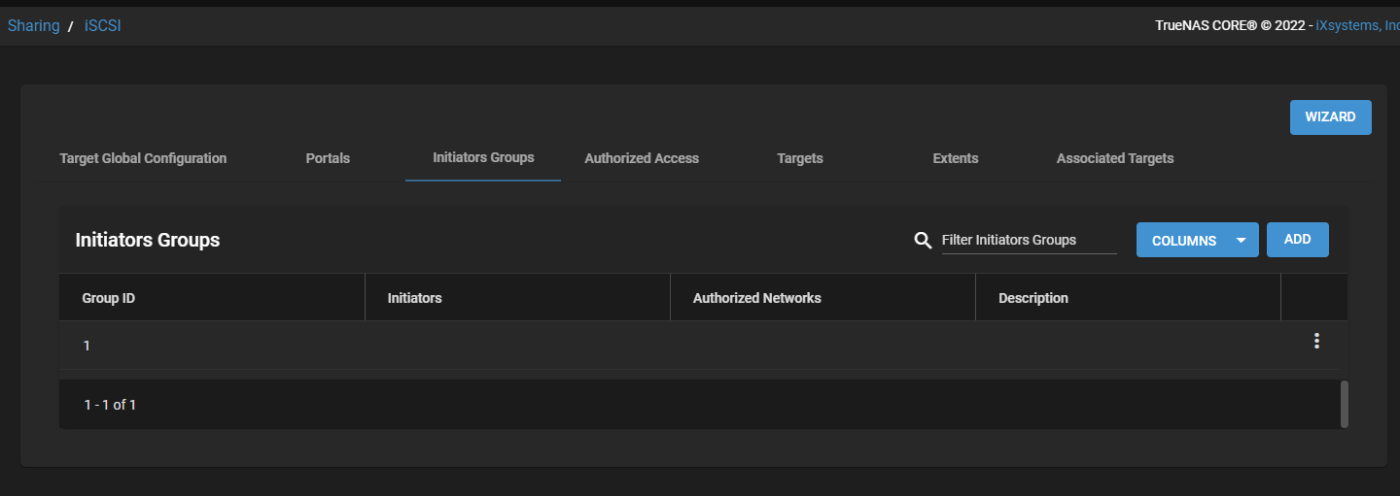Launch the iSCSI Wizard

(1330, 117)
